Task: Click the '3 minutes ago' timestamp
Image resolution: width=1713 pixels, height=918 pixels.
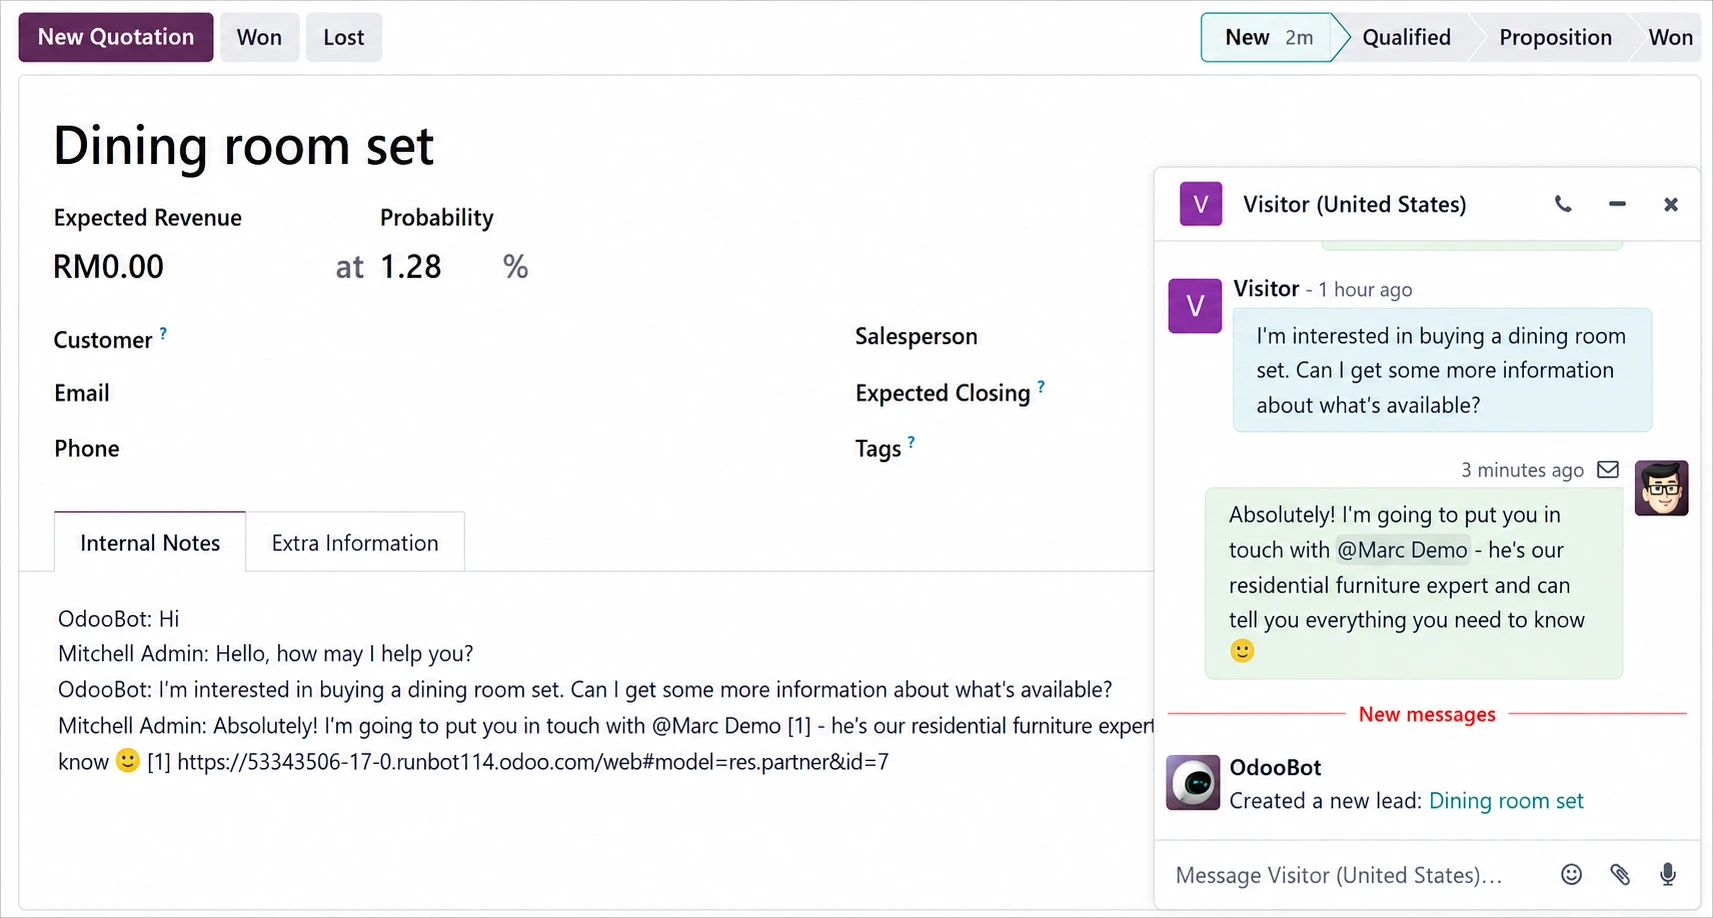Action: [1522, 470]
